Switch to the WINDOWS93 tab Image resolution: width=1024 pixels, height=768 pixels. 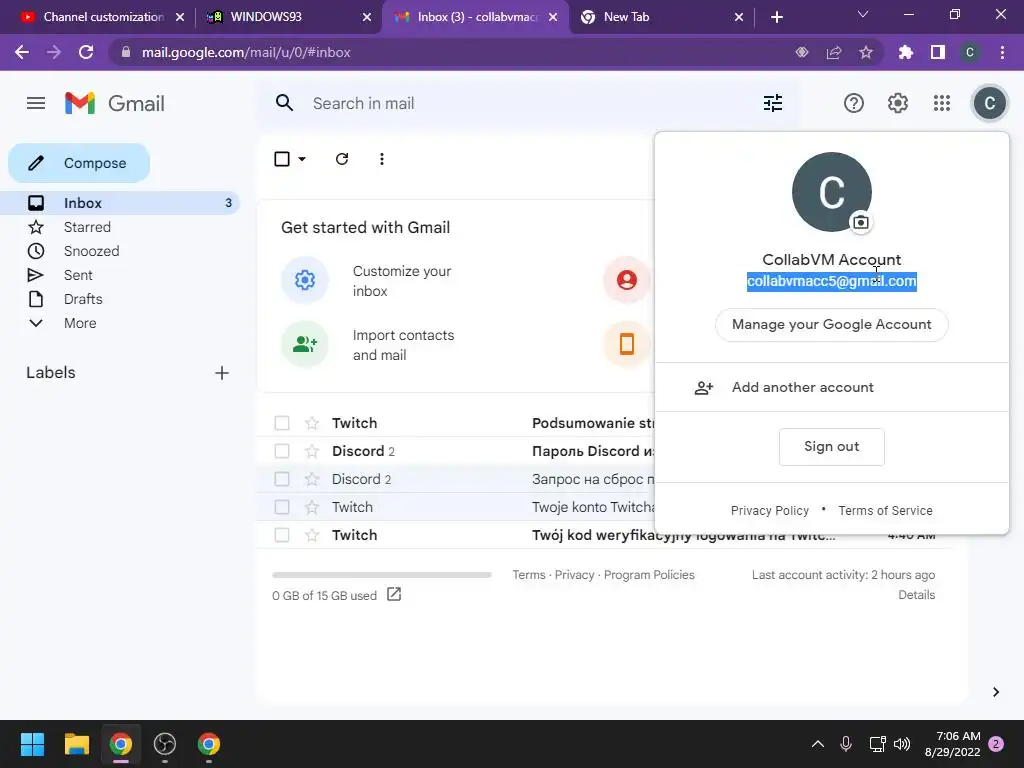click(287, 17)
